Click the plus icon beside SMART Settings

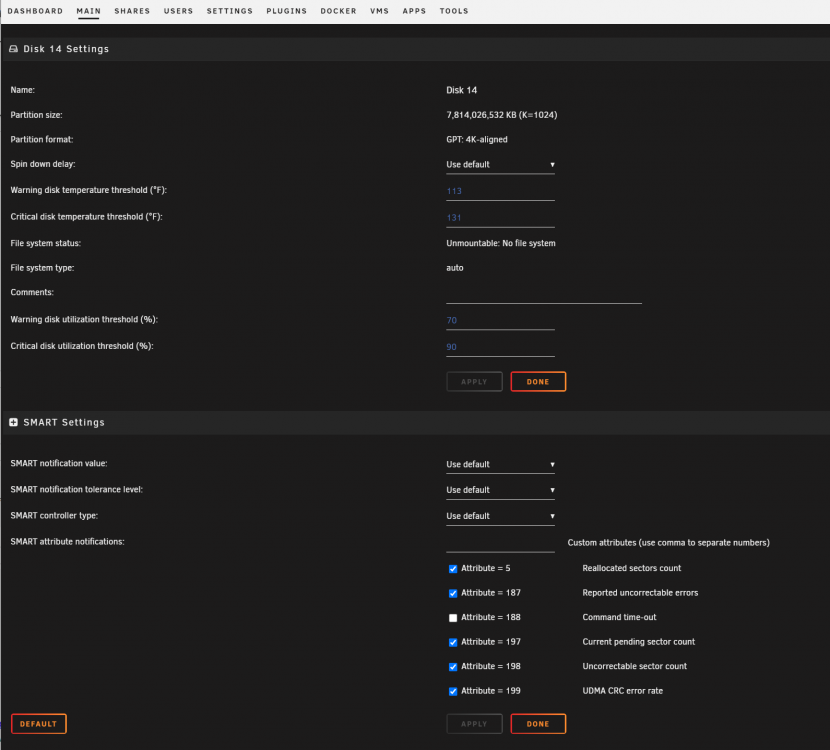point(13,422)
